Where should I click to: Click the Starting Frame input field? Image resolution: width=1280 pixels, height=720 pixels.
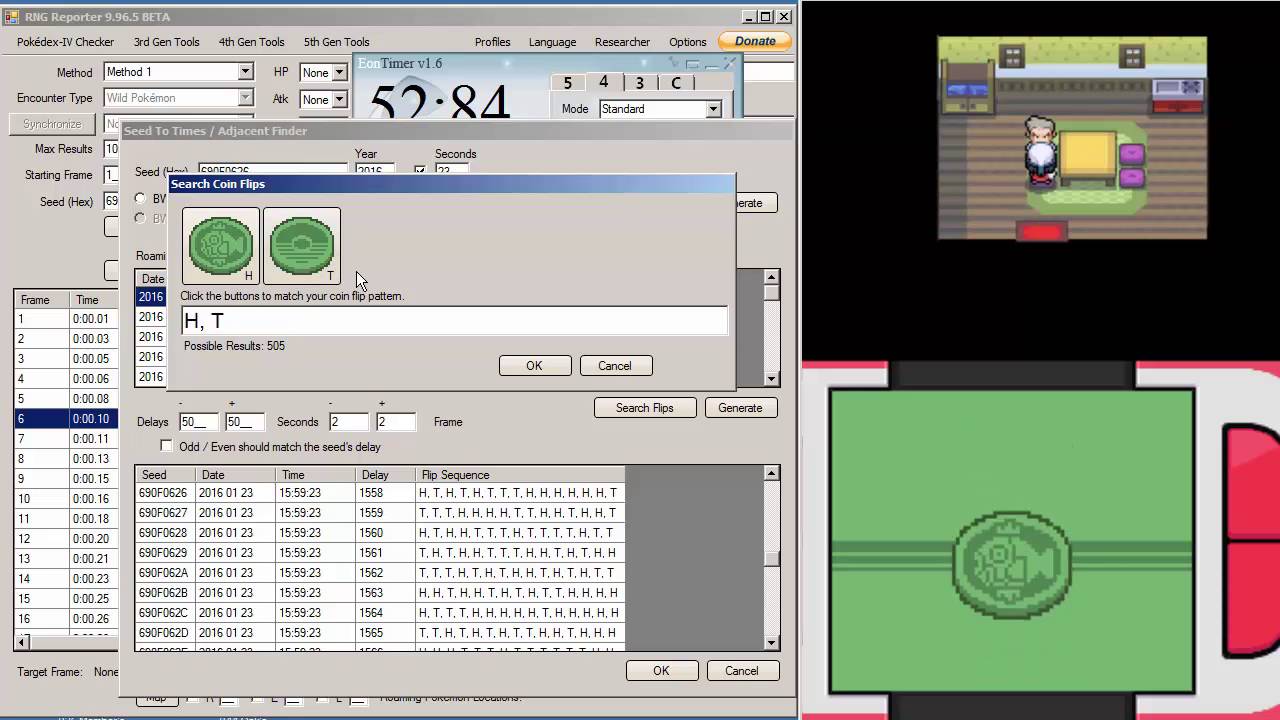point(111,175)
